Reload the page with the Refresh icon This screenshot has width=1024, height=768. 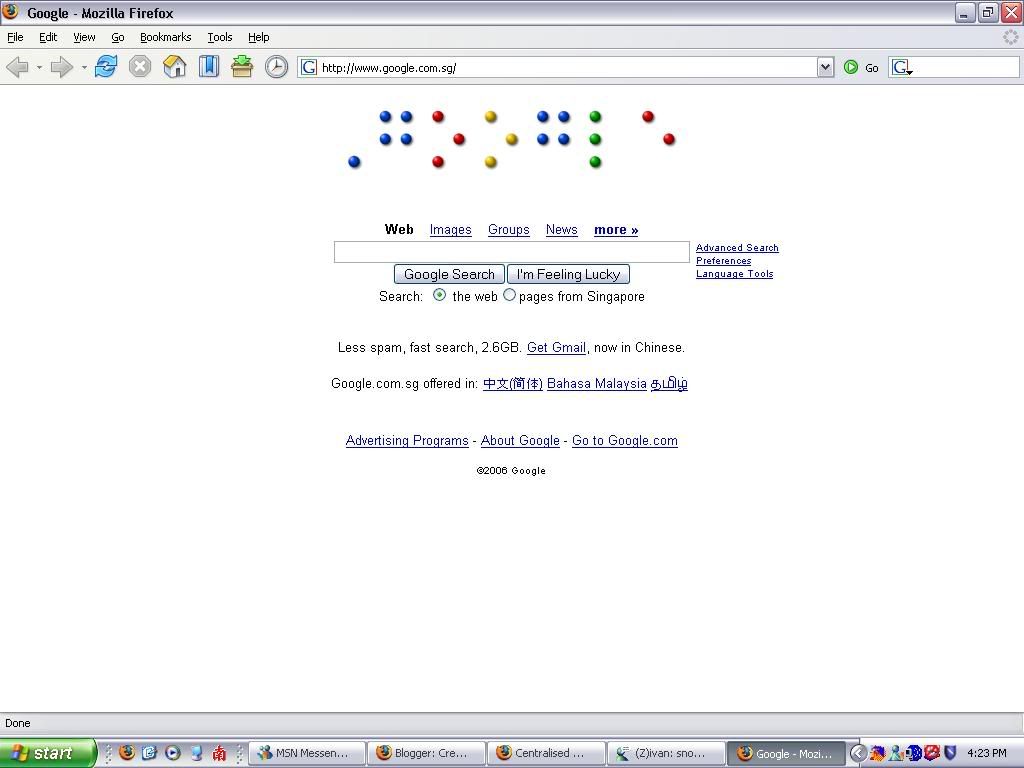(x=105, y=67)
